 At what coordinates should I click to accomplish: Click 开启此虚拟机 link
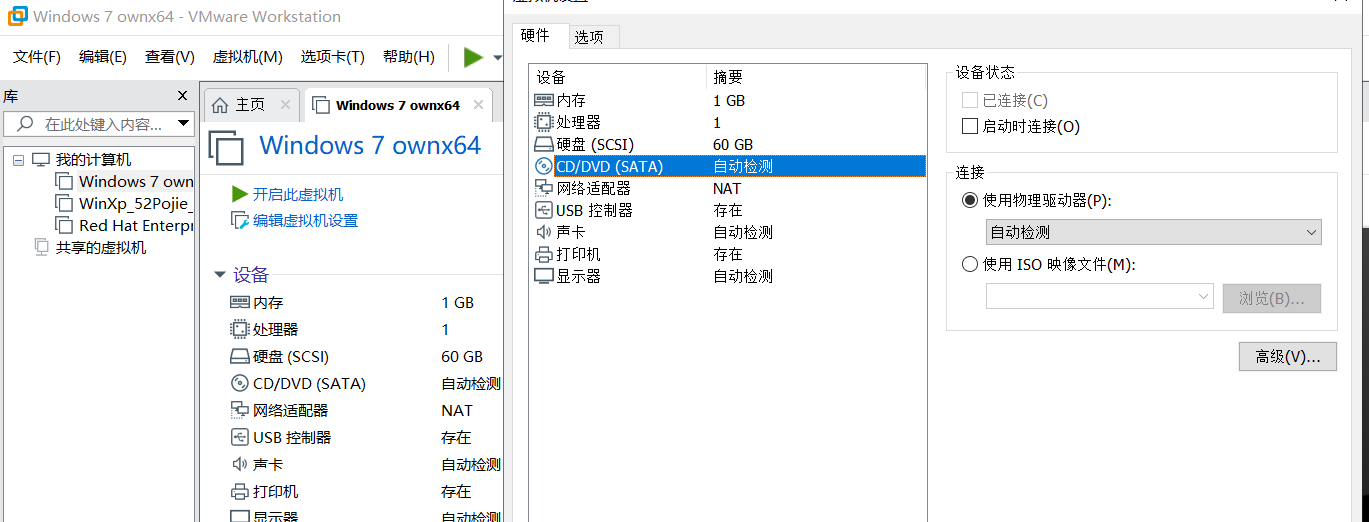298,194
